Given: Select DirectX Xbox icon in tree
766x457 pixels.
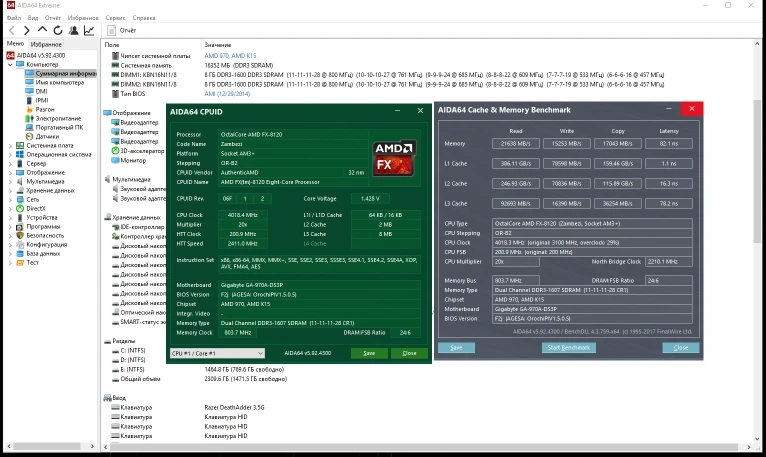Looking at the screenshot, I should click(20, 208).
